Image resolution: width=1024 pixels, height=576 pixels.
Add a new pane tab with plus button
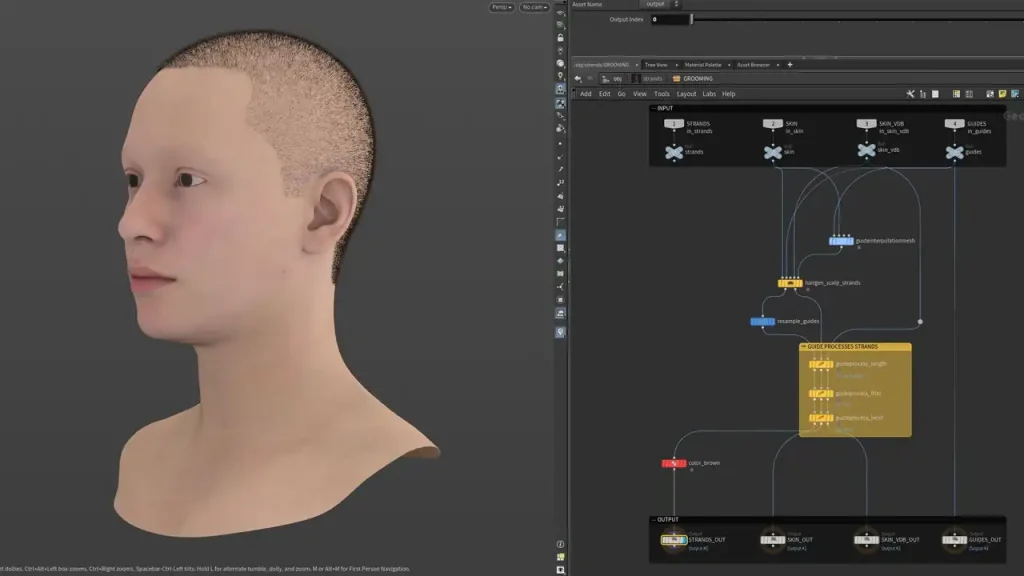tap(790, 64)
